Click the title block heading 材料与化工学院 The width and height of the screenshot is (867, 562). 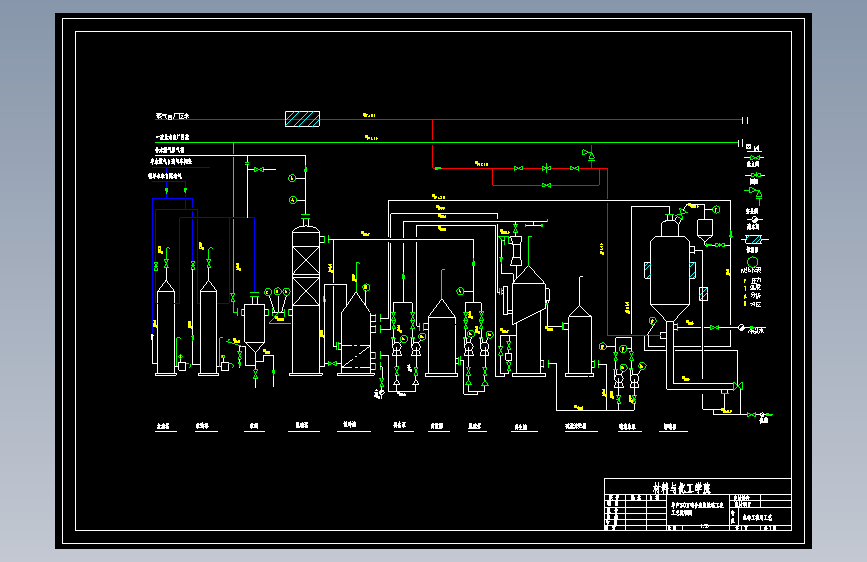(681, 488)
